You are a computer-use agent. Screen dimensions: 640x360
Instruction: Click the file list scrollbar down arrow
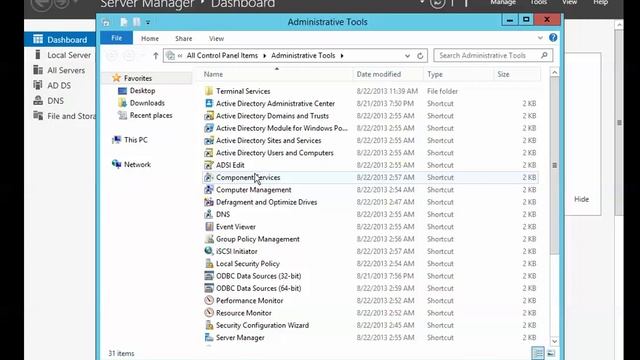coord(554,341)
